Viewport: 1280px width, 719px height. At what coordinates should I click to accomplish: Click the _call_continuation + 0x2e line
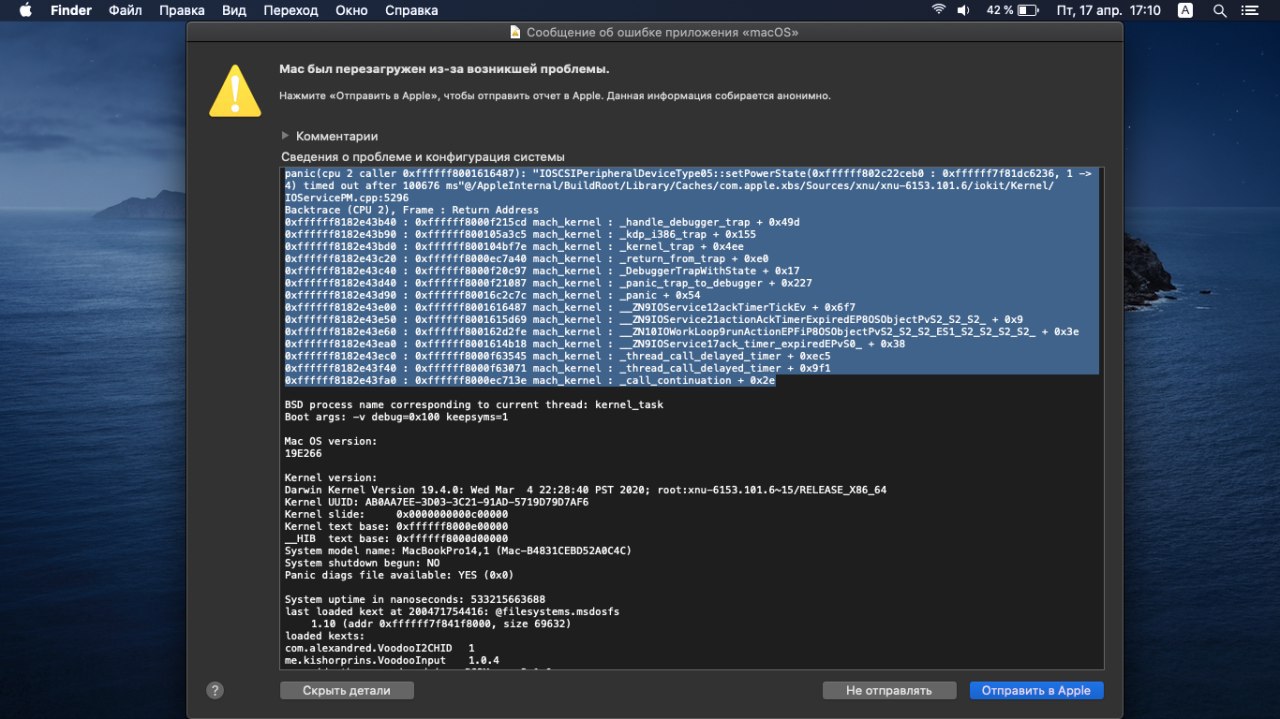point(530,380)
